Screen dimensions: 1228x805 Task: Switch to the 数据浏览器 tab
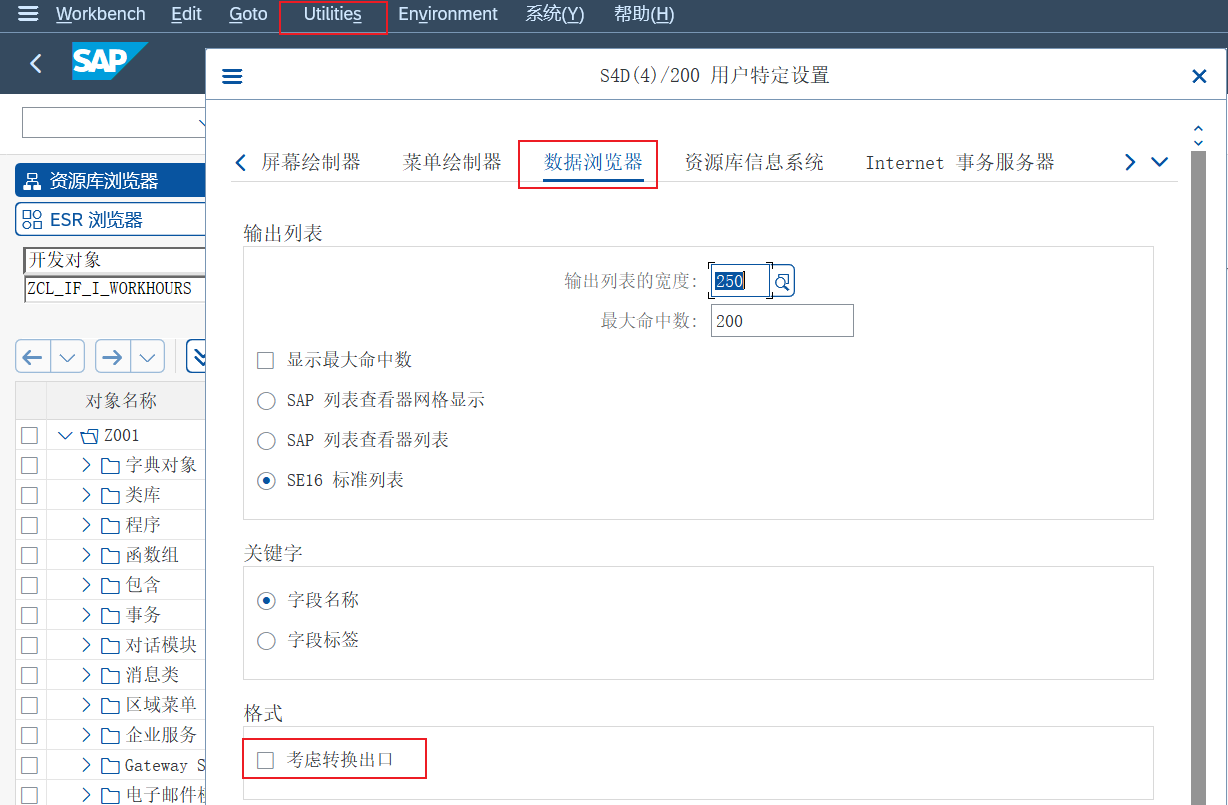pyautogui.click(x=593, y=162)
